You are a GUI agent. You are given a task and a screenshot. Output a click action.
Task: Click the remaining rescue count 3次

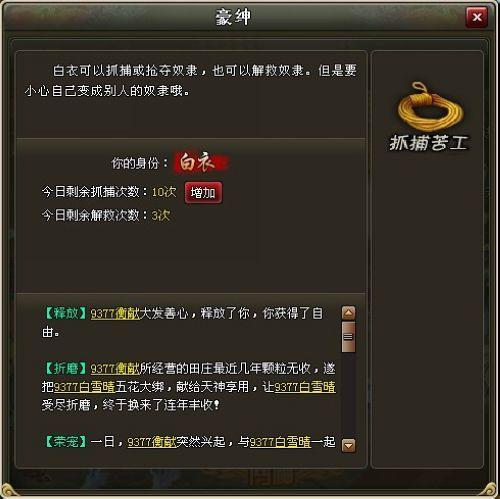(x=161, y=215)
